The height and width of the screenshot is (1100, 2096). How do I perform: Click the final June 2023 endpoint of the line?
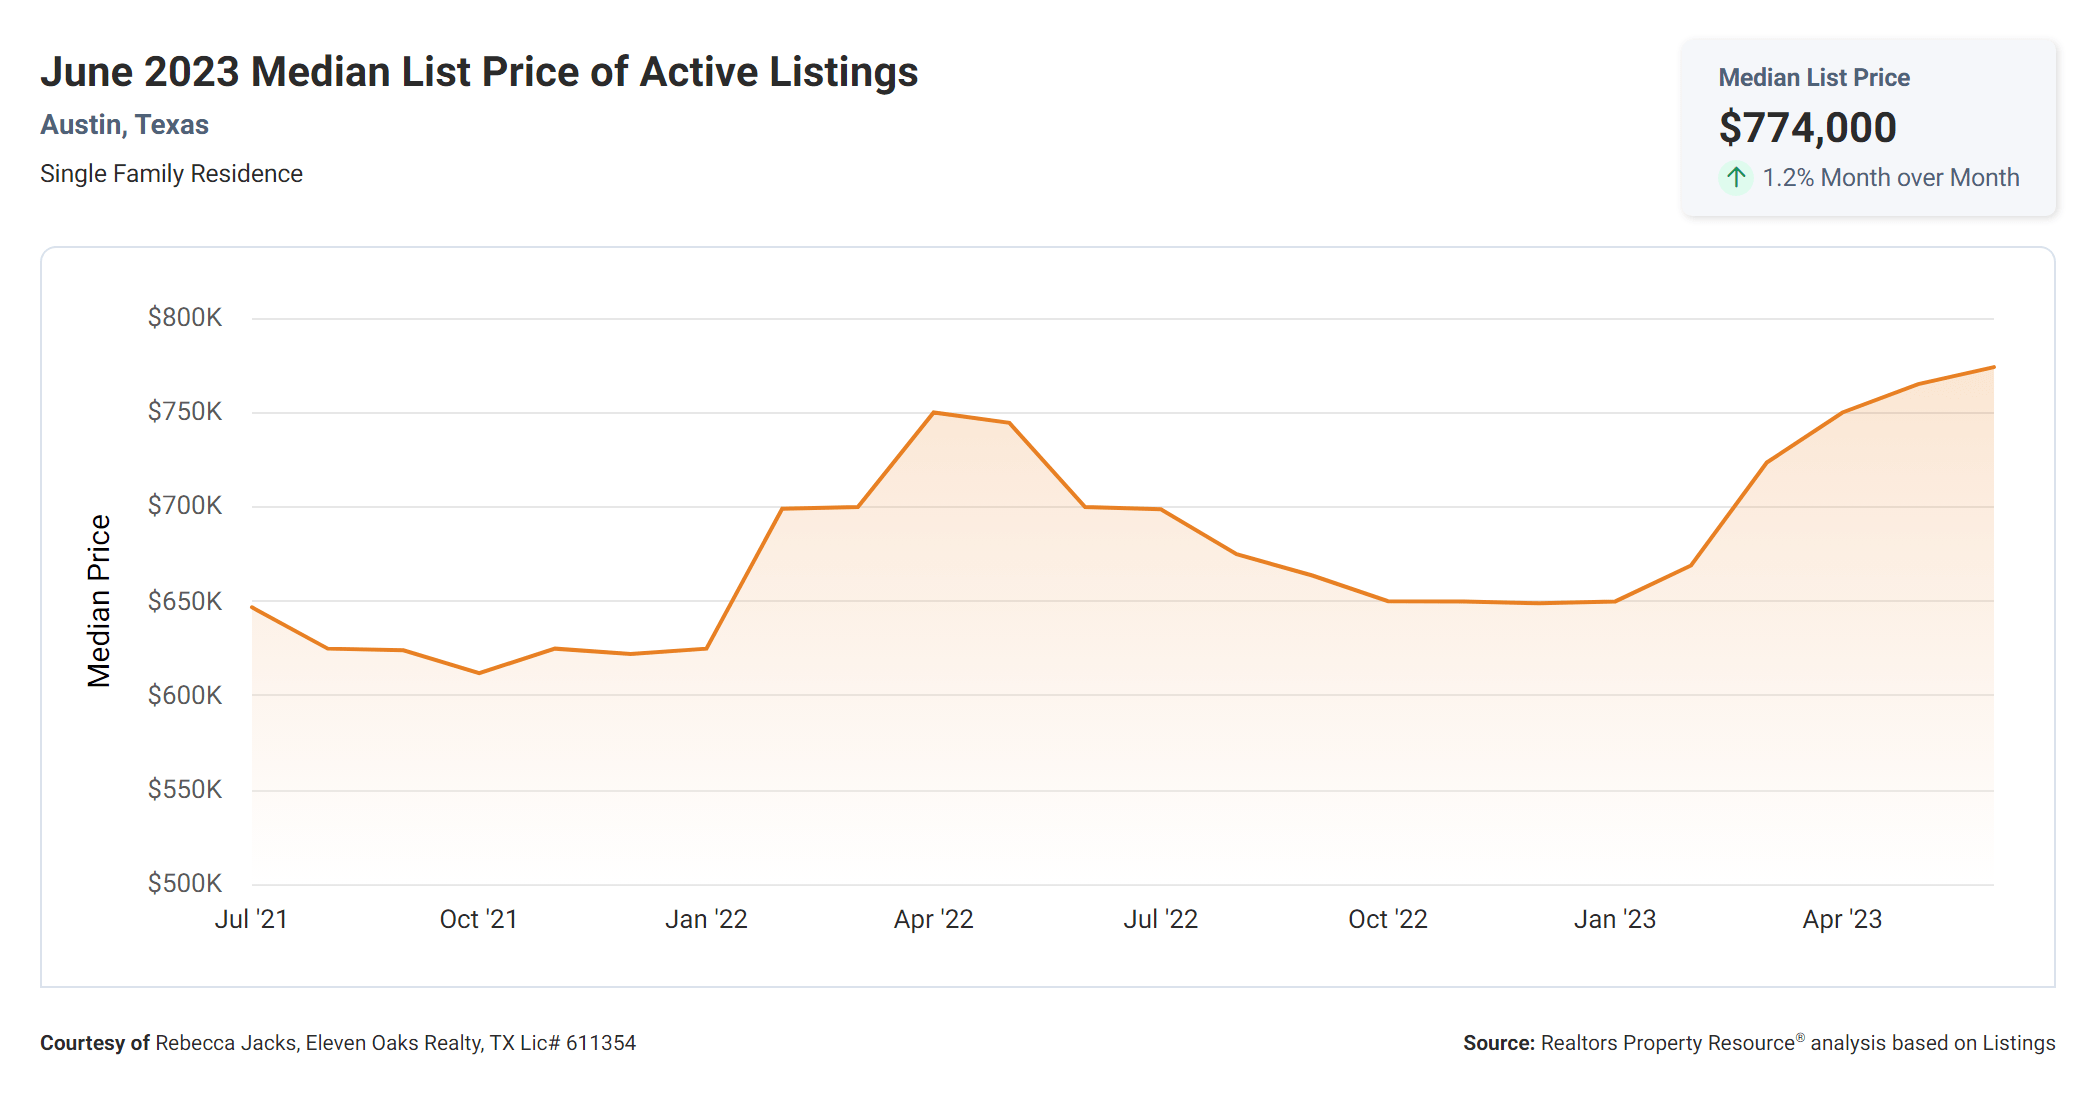(1993, 367)
